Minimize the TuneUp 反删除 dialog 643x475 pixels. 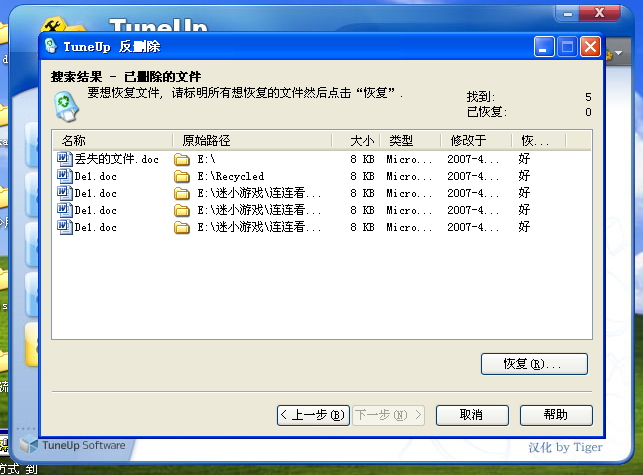coord(544,46)
